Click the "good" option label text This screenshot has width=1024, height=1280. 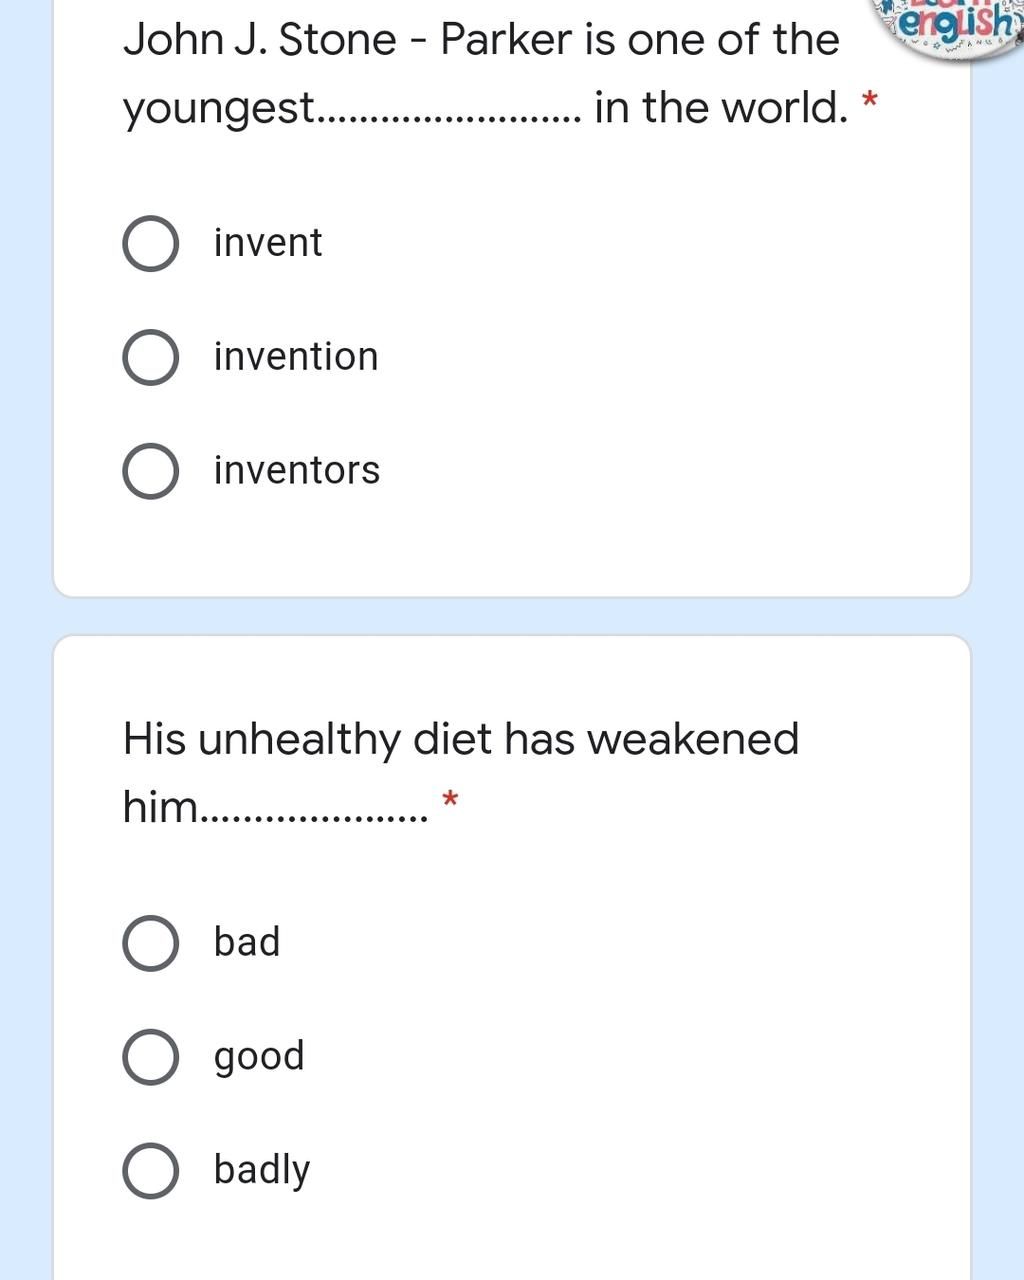(259, 1058)
